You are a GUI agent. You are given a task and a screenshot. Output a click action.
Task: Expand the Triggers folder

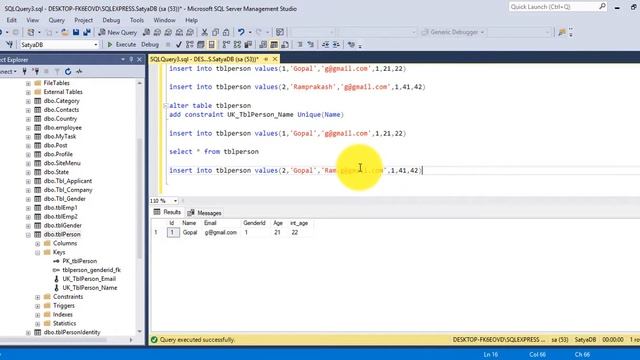point(38,306)
